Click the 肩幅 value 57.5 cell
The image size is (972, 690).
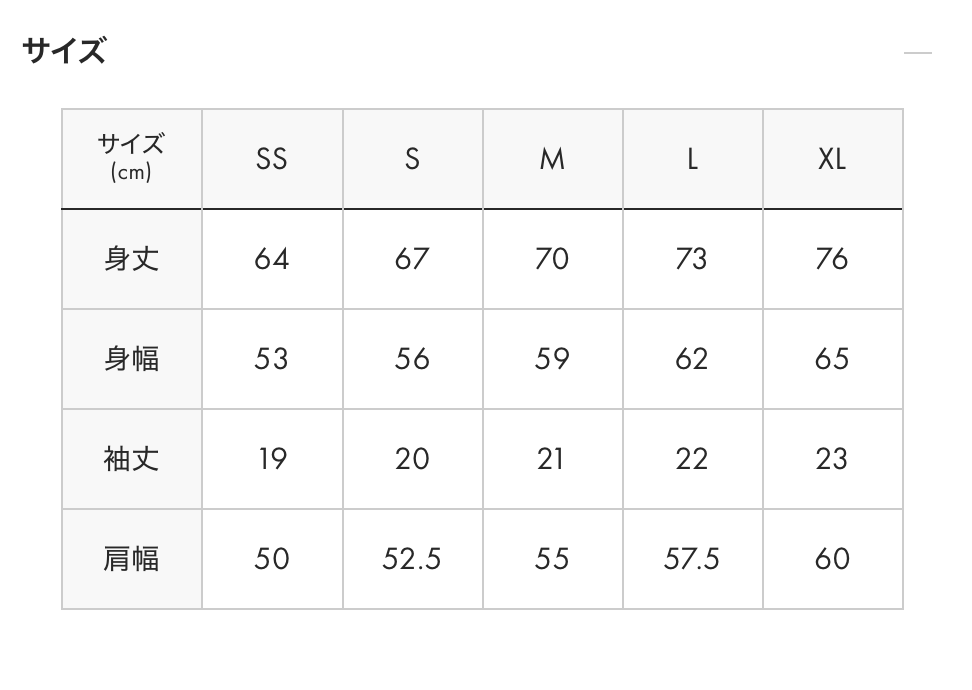pos(692,559)
